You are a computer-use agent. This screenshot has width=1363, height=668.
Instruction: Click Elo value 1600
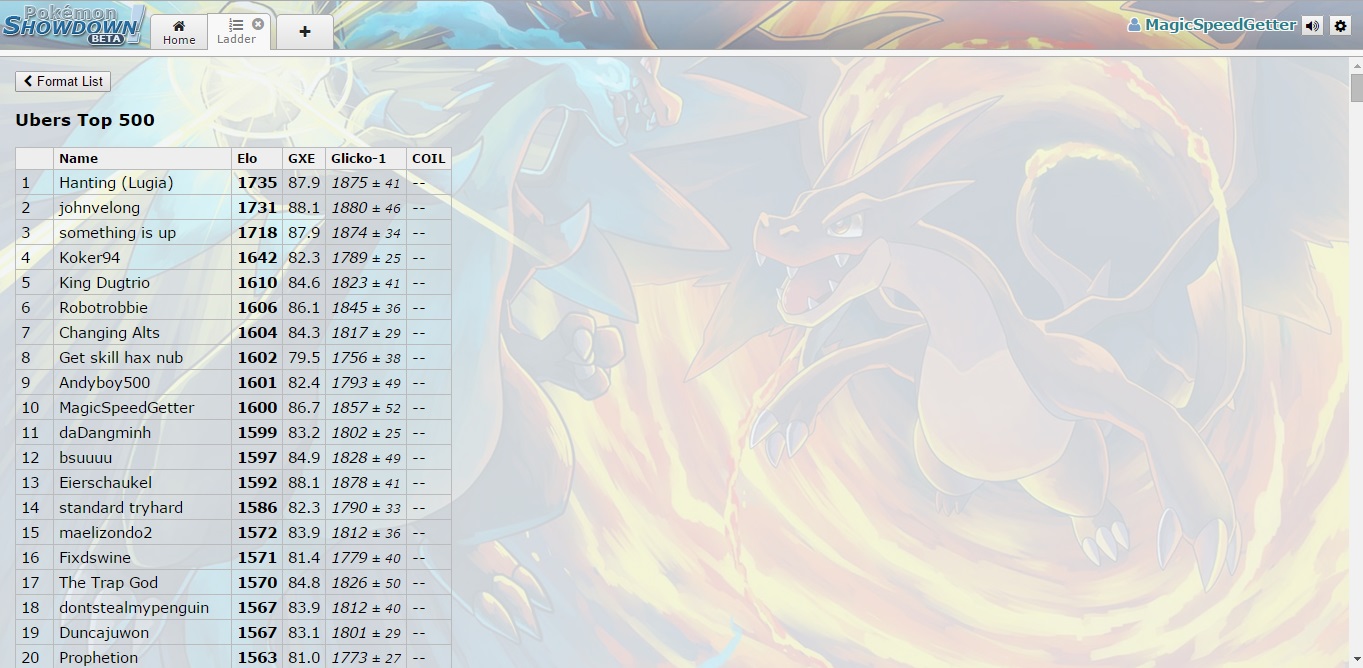tap(257, 408)
